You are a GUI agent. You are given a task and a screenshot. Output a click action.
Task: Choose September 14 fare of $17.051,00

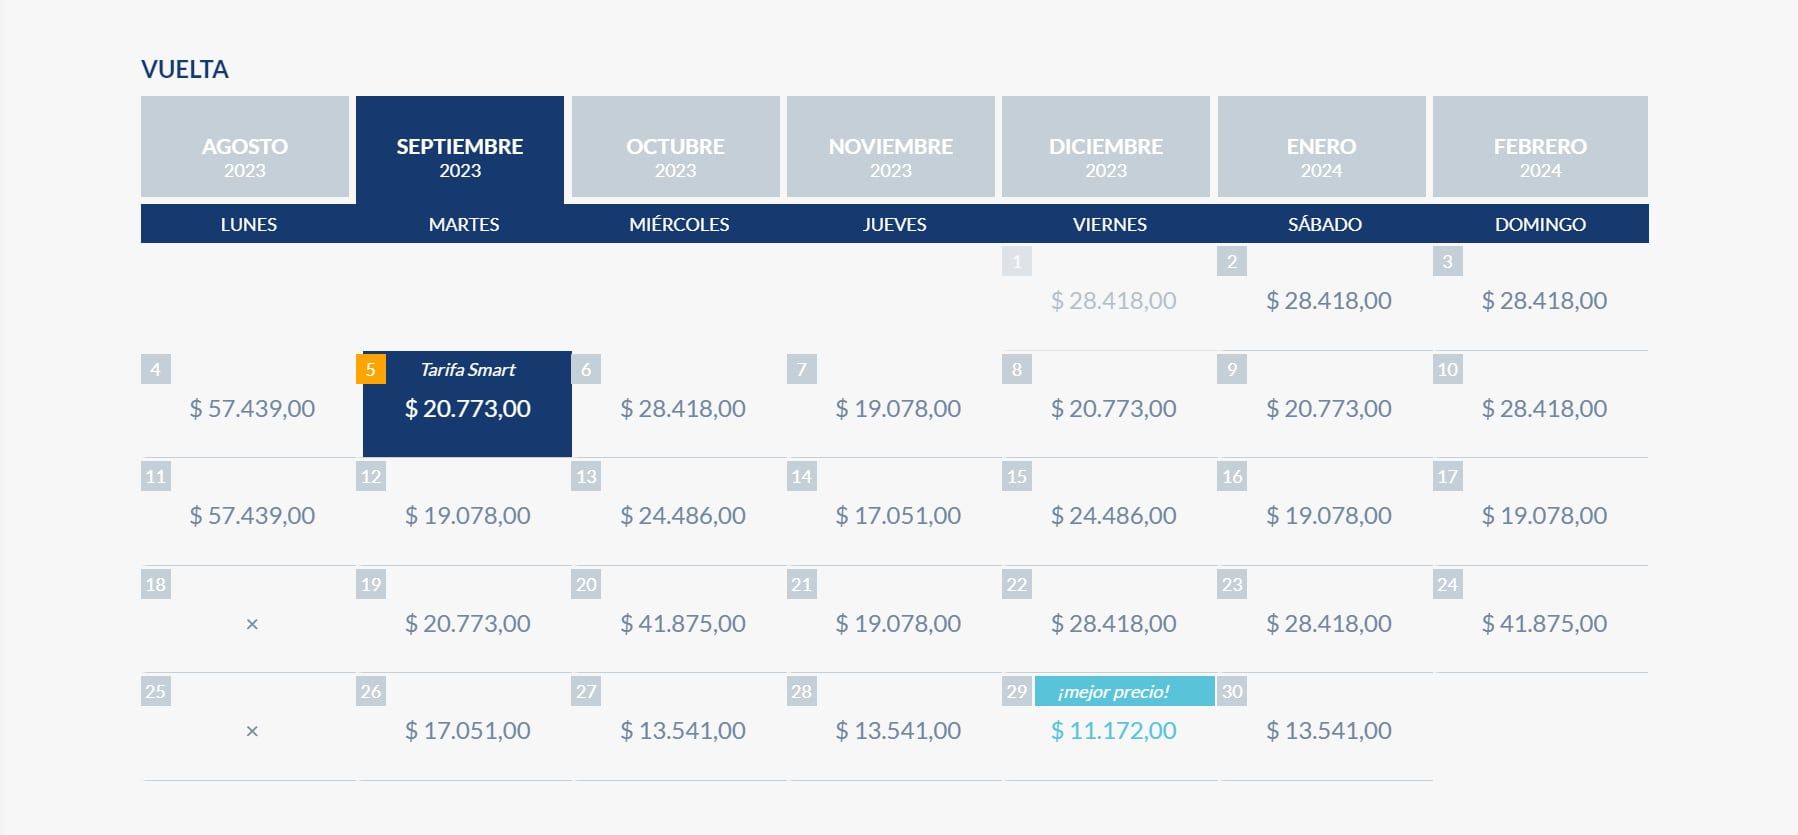[898, 515]
